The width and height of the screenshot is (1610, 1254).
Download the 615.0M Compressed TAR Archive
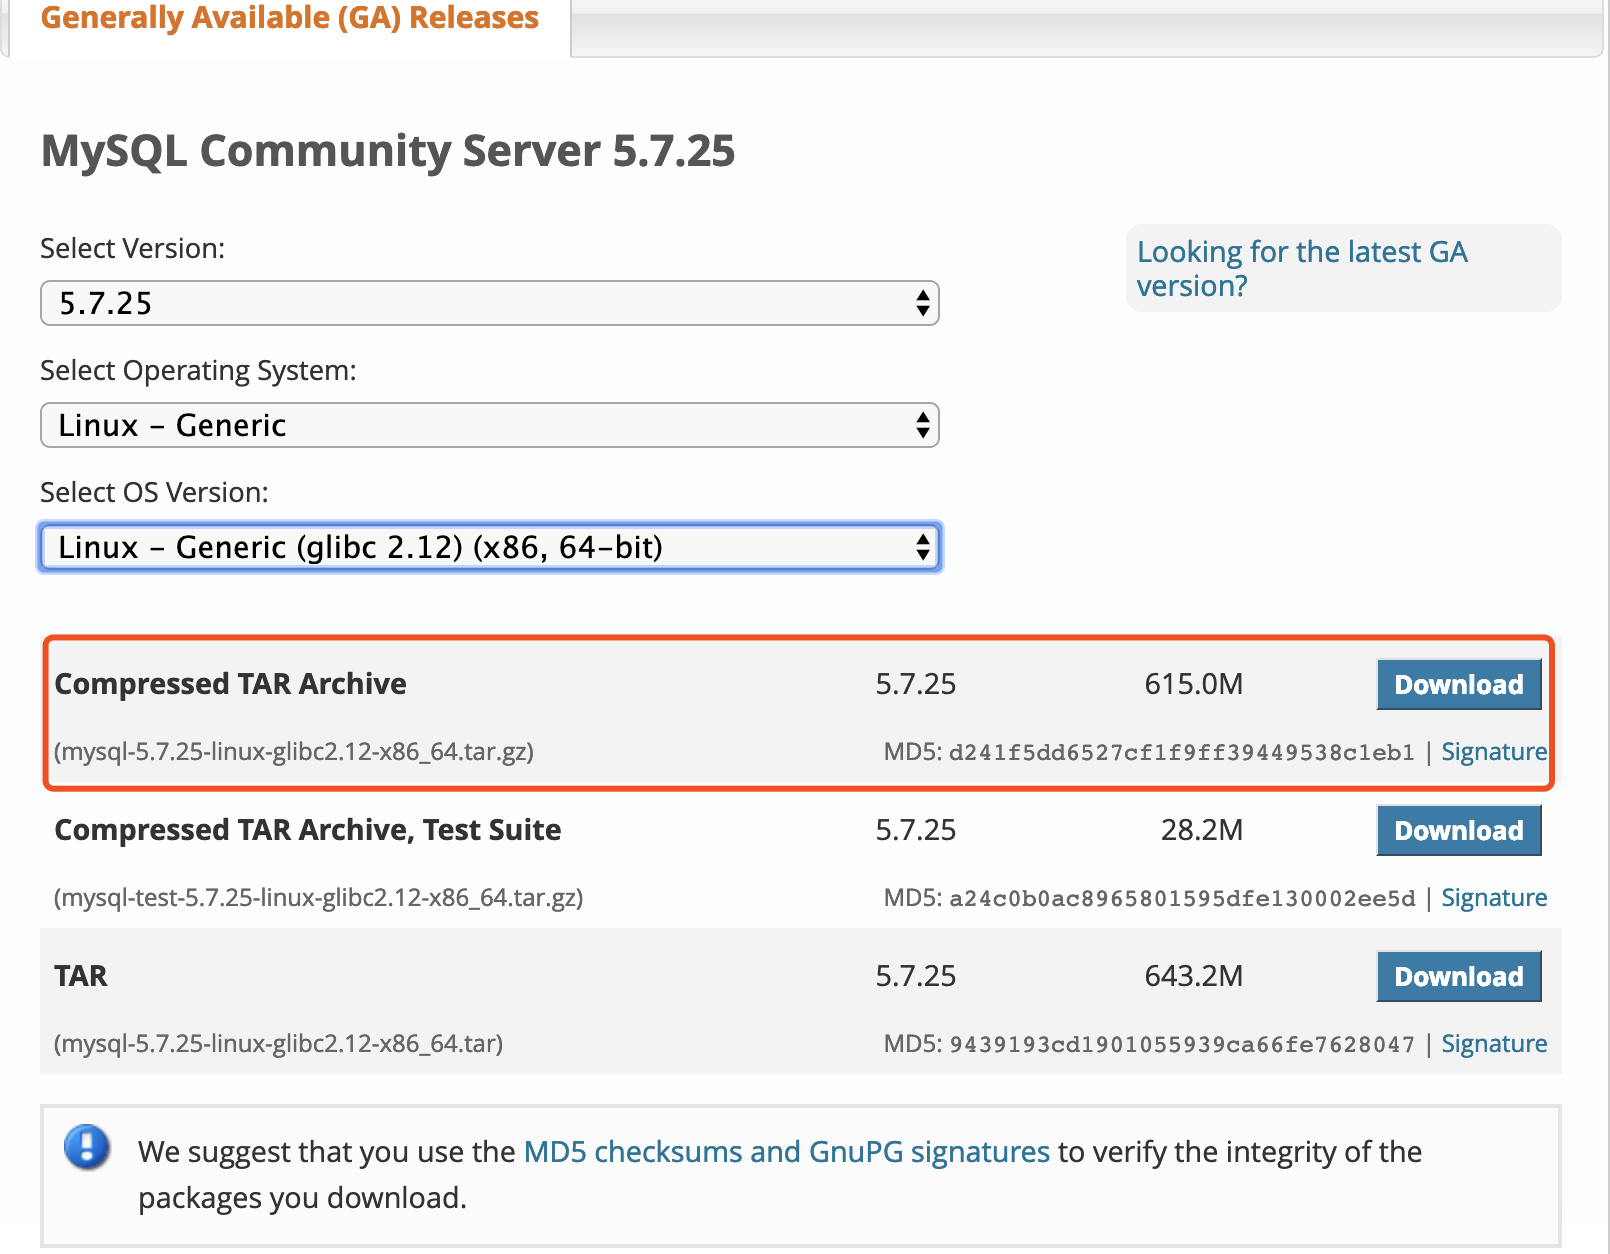coord(1459,685)
